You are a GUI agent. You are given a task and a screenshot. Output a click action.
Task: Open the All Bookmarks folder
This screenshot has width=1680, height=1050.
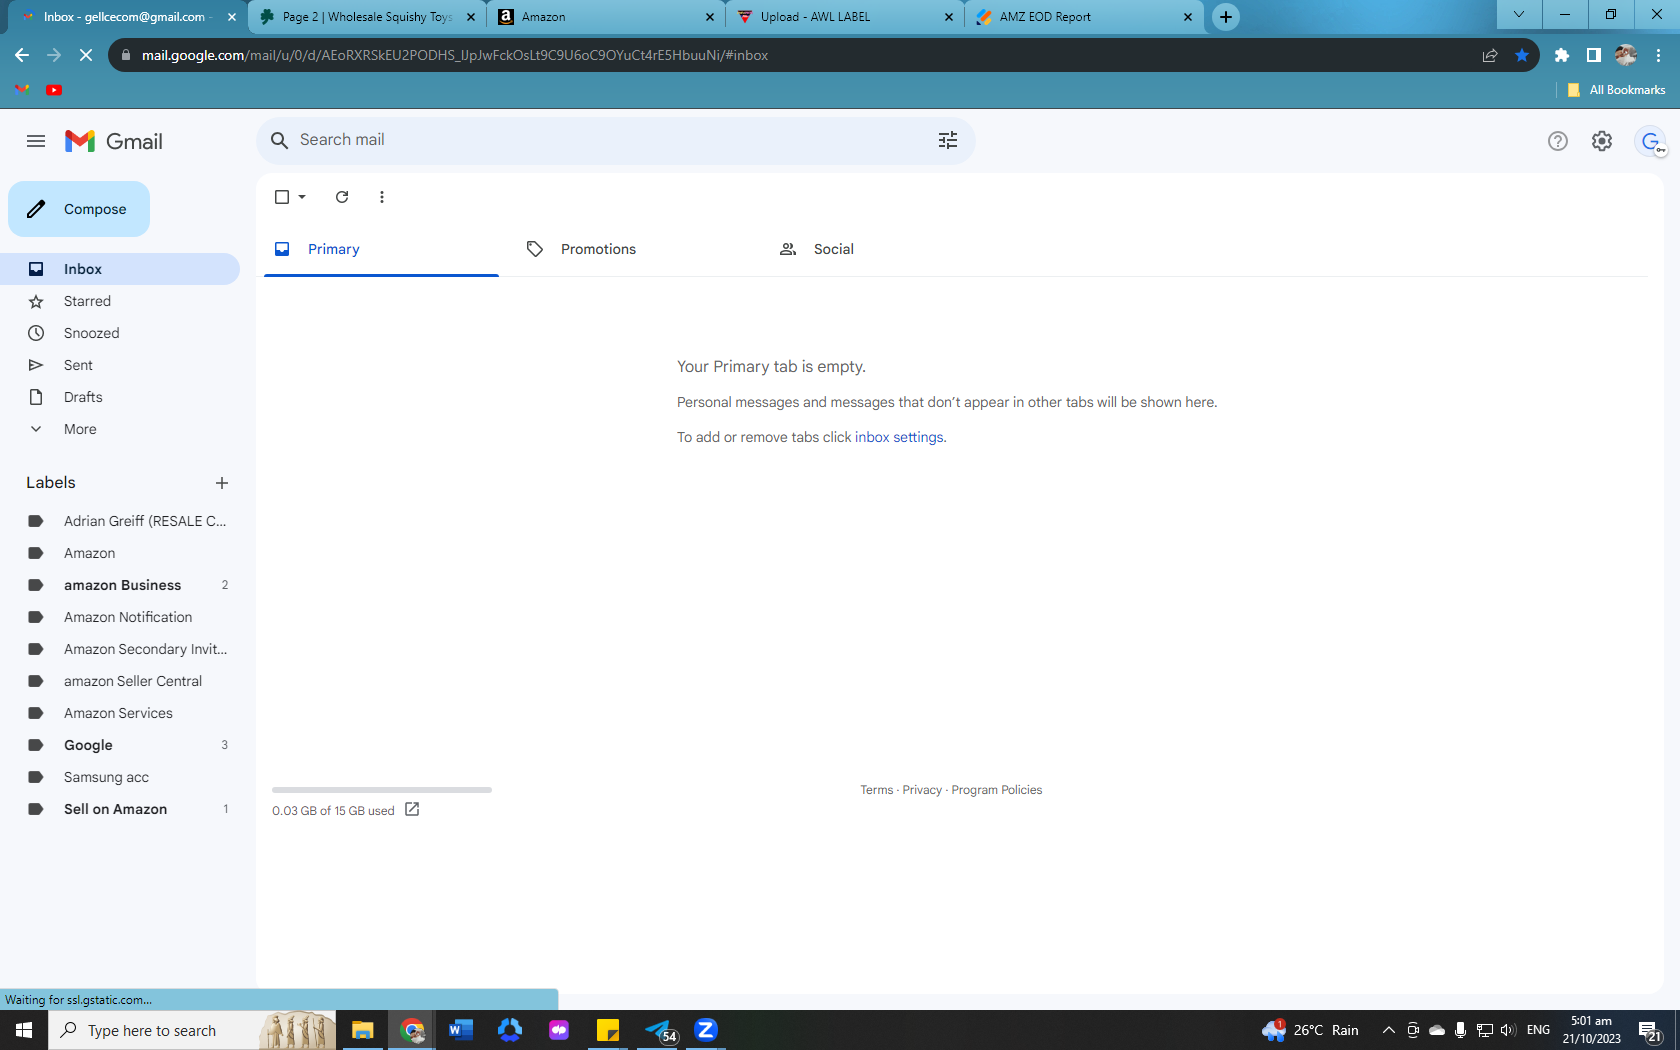click(1616, 90)
